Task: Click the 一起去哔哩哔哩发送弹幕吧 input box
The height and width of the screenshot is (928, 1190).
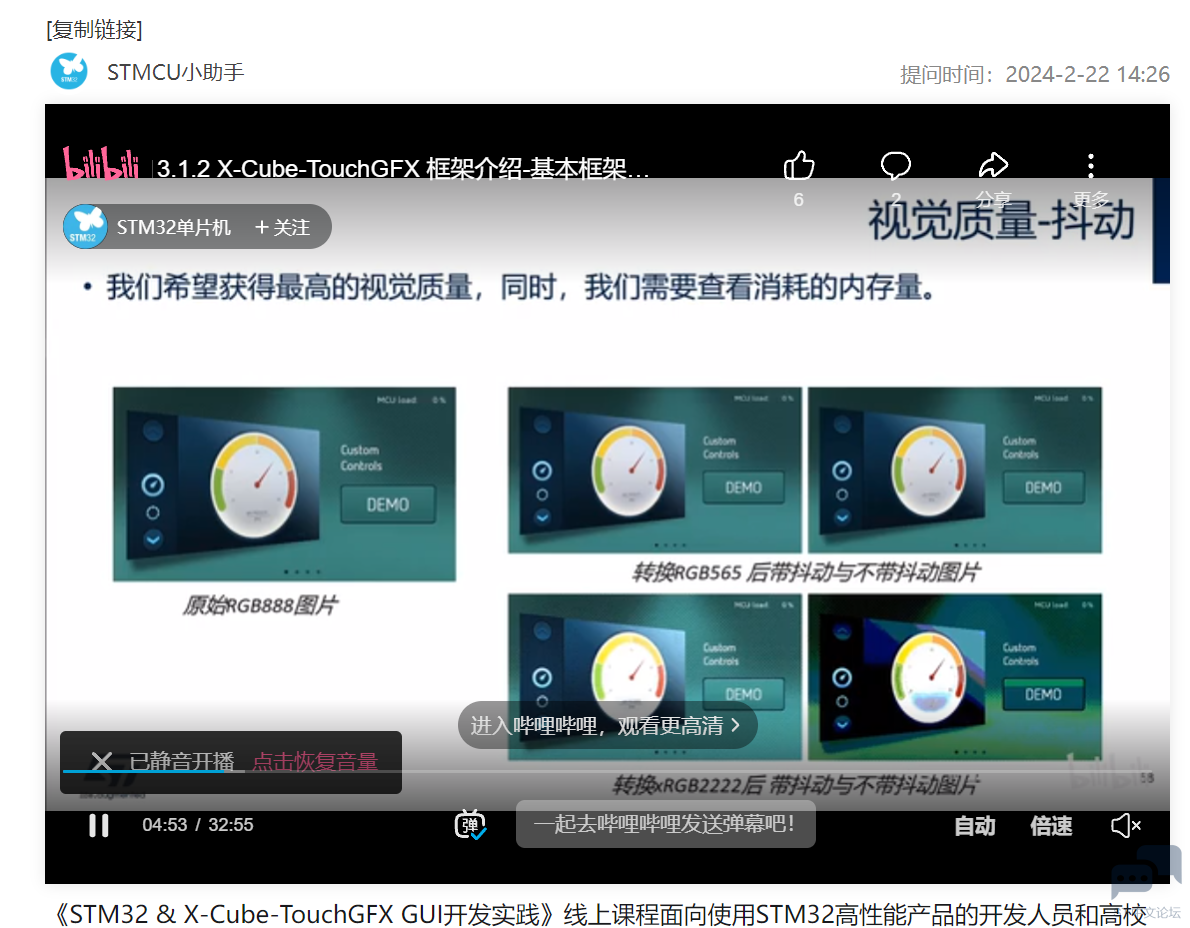Action: [x=666, y=824]
